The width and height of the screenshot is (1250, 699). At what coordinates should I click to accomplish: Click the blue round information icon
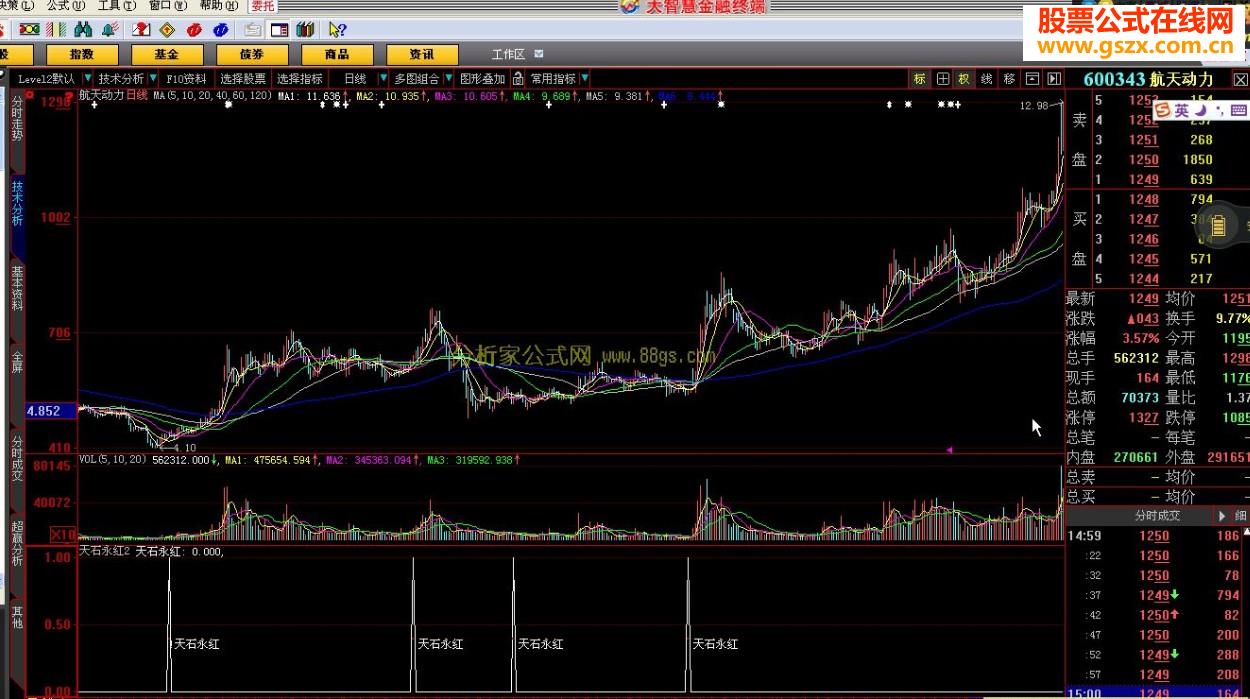[220, 30]
